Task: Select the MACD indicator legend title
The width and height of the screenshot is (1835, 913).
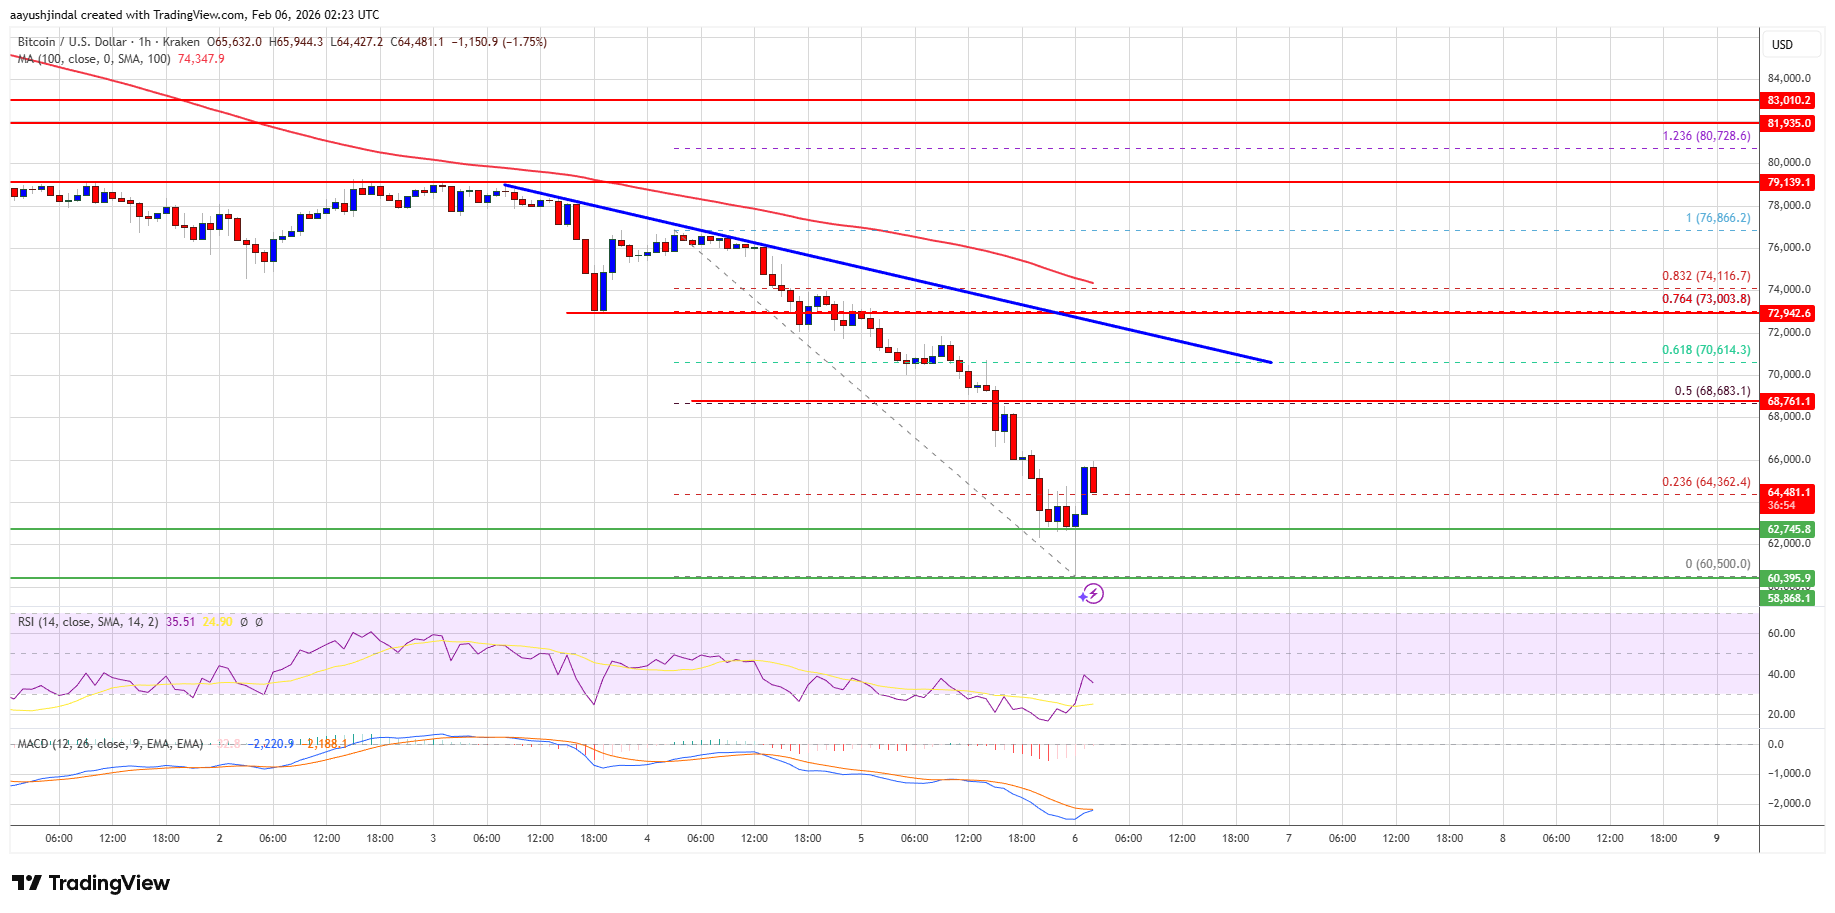Action: pyautogui.click(x=110, y=744)
